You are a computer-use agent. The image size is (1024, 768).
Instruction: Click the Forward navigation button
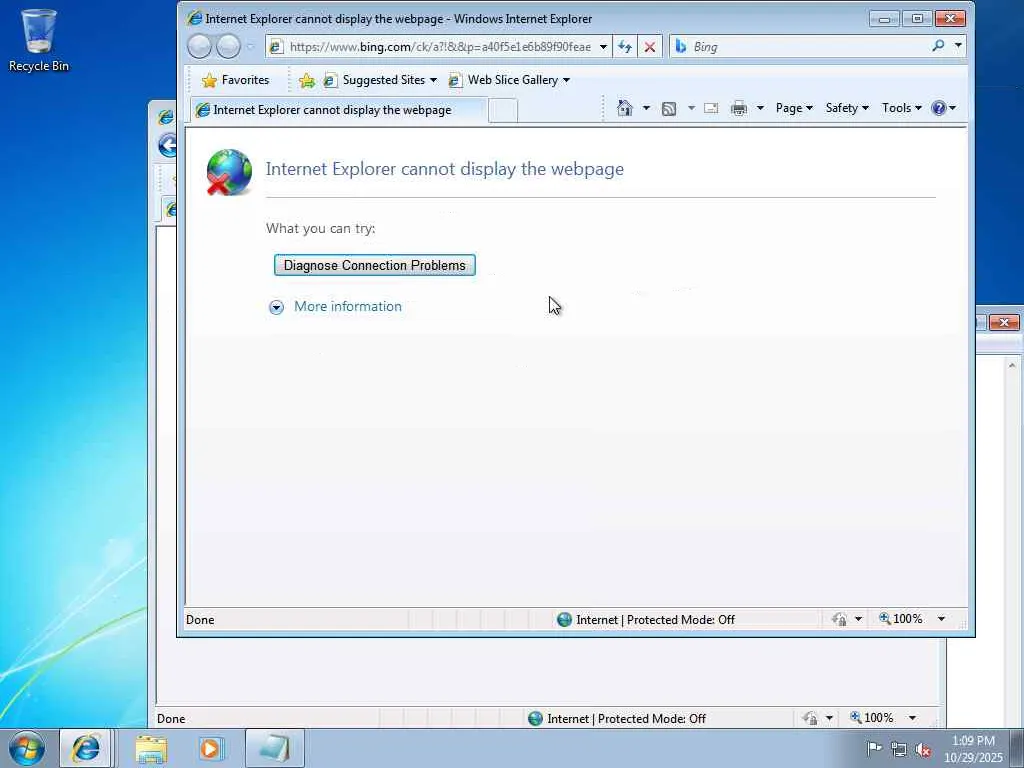(x=229, y=46)
